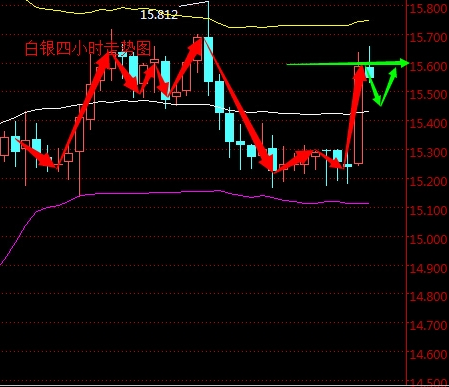
Task: Click the green upward arrow head
Action: coord(393,73)
